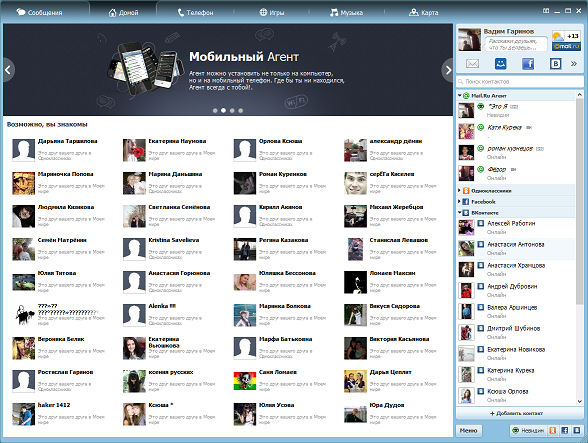Focus the Поиск контактов search field
This screenshot has width=588, height=443.
tap(519, 81)
